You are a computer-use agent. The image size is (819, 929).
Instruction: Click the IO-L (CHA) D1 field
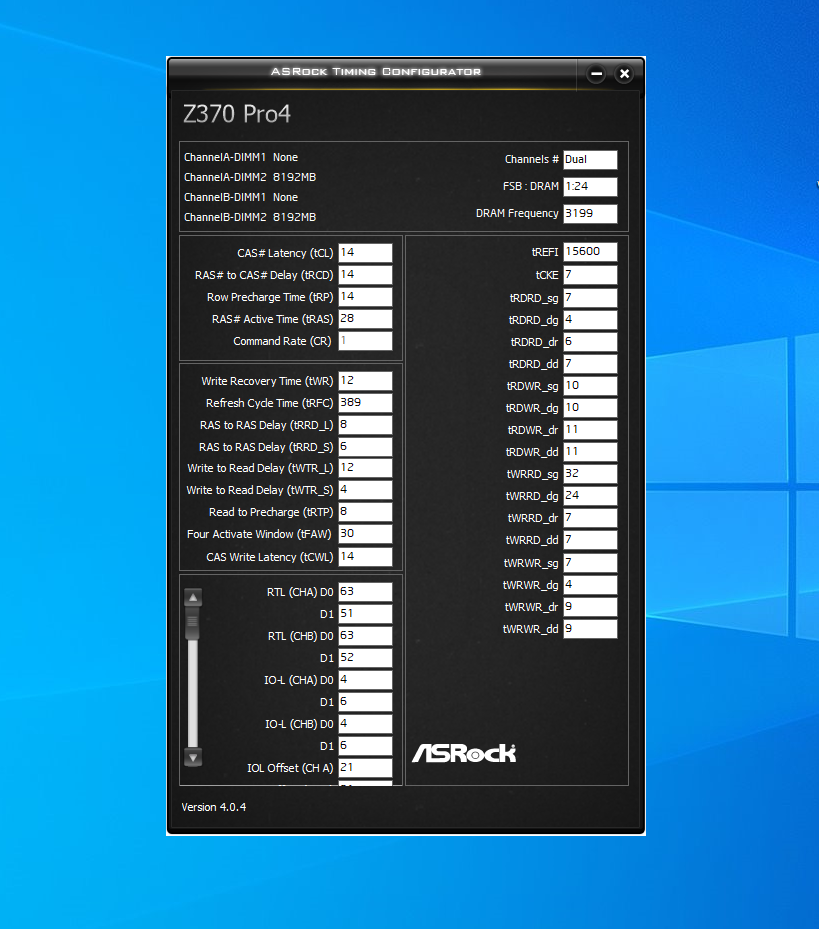[365, 701]
